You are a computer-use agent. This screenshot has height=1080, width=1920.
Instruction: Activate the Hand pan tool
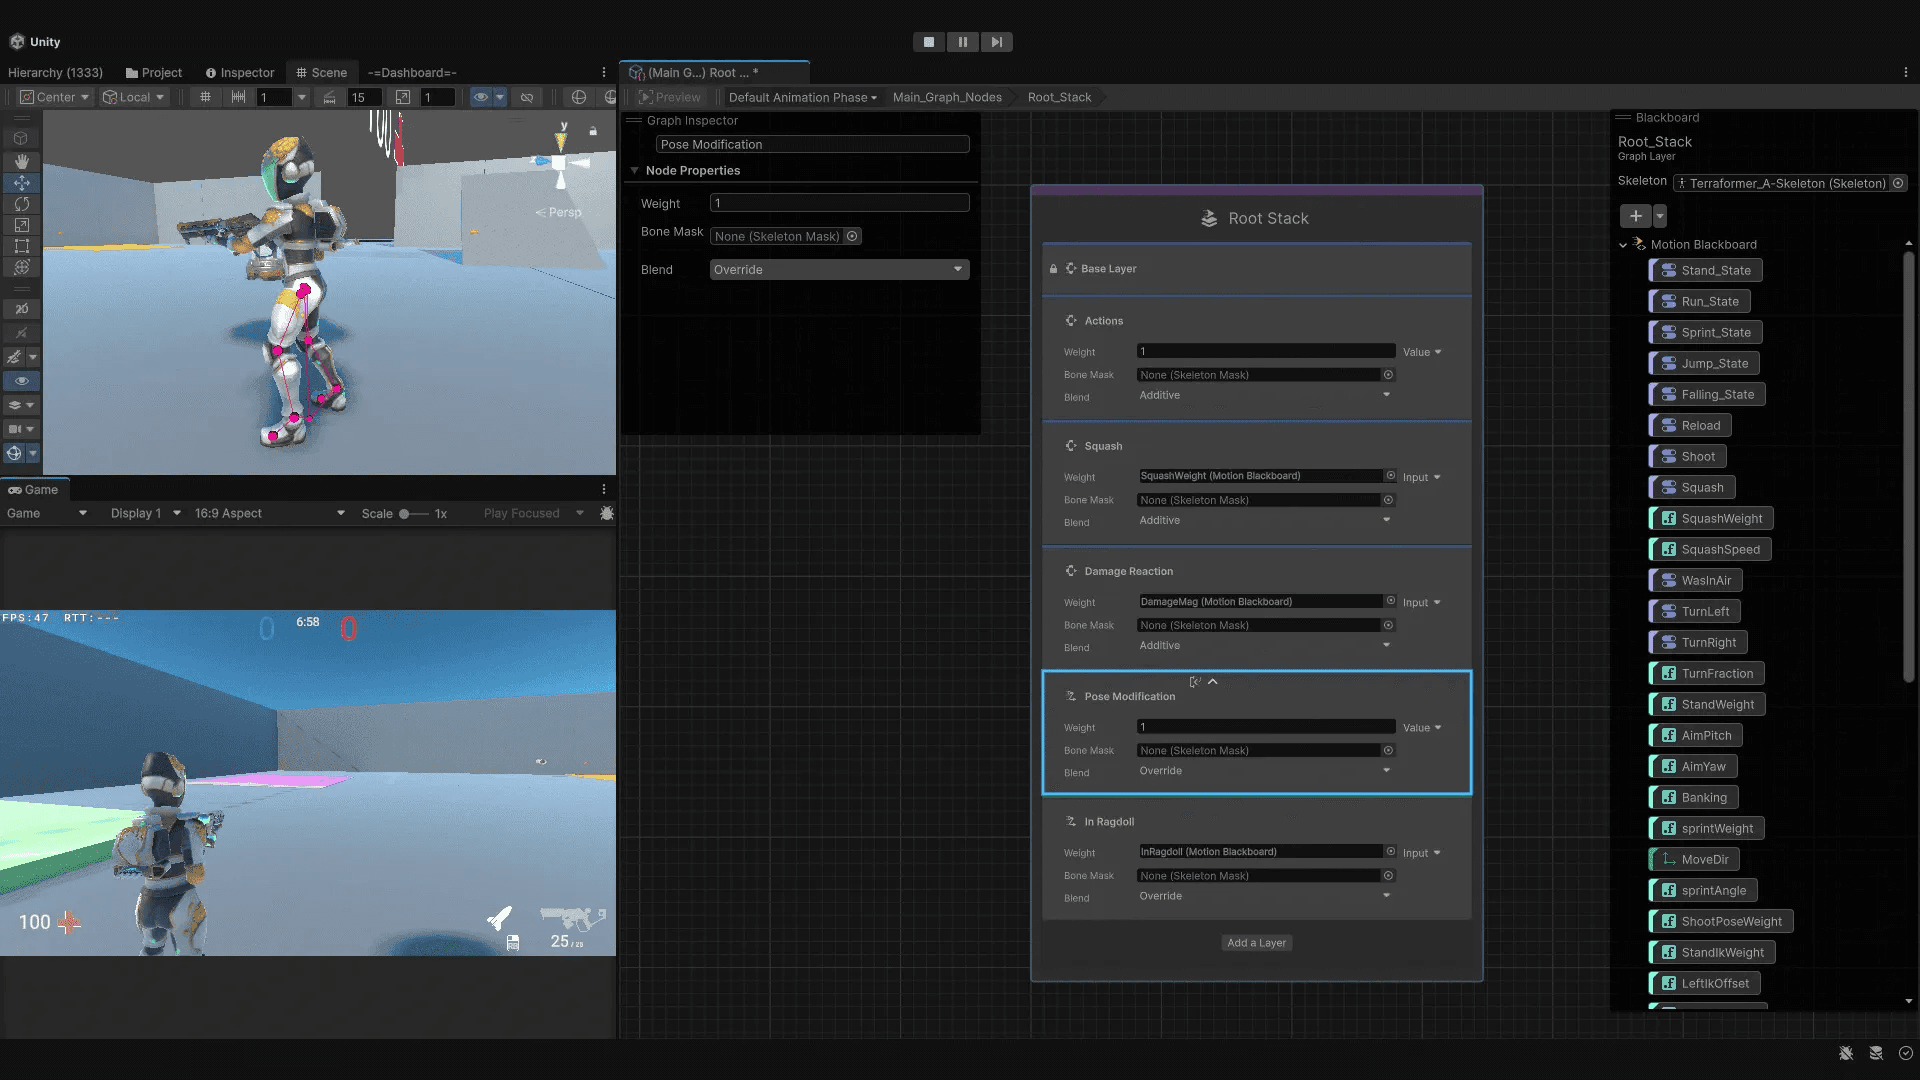pyautogui.click(x=22, y=161)
